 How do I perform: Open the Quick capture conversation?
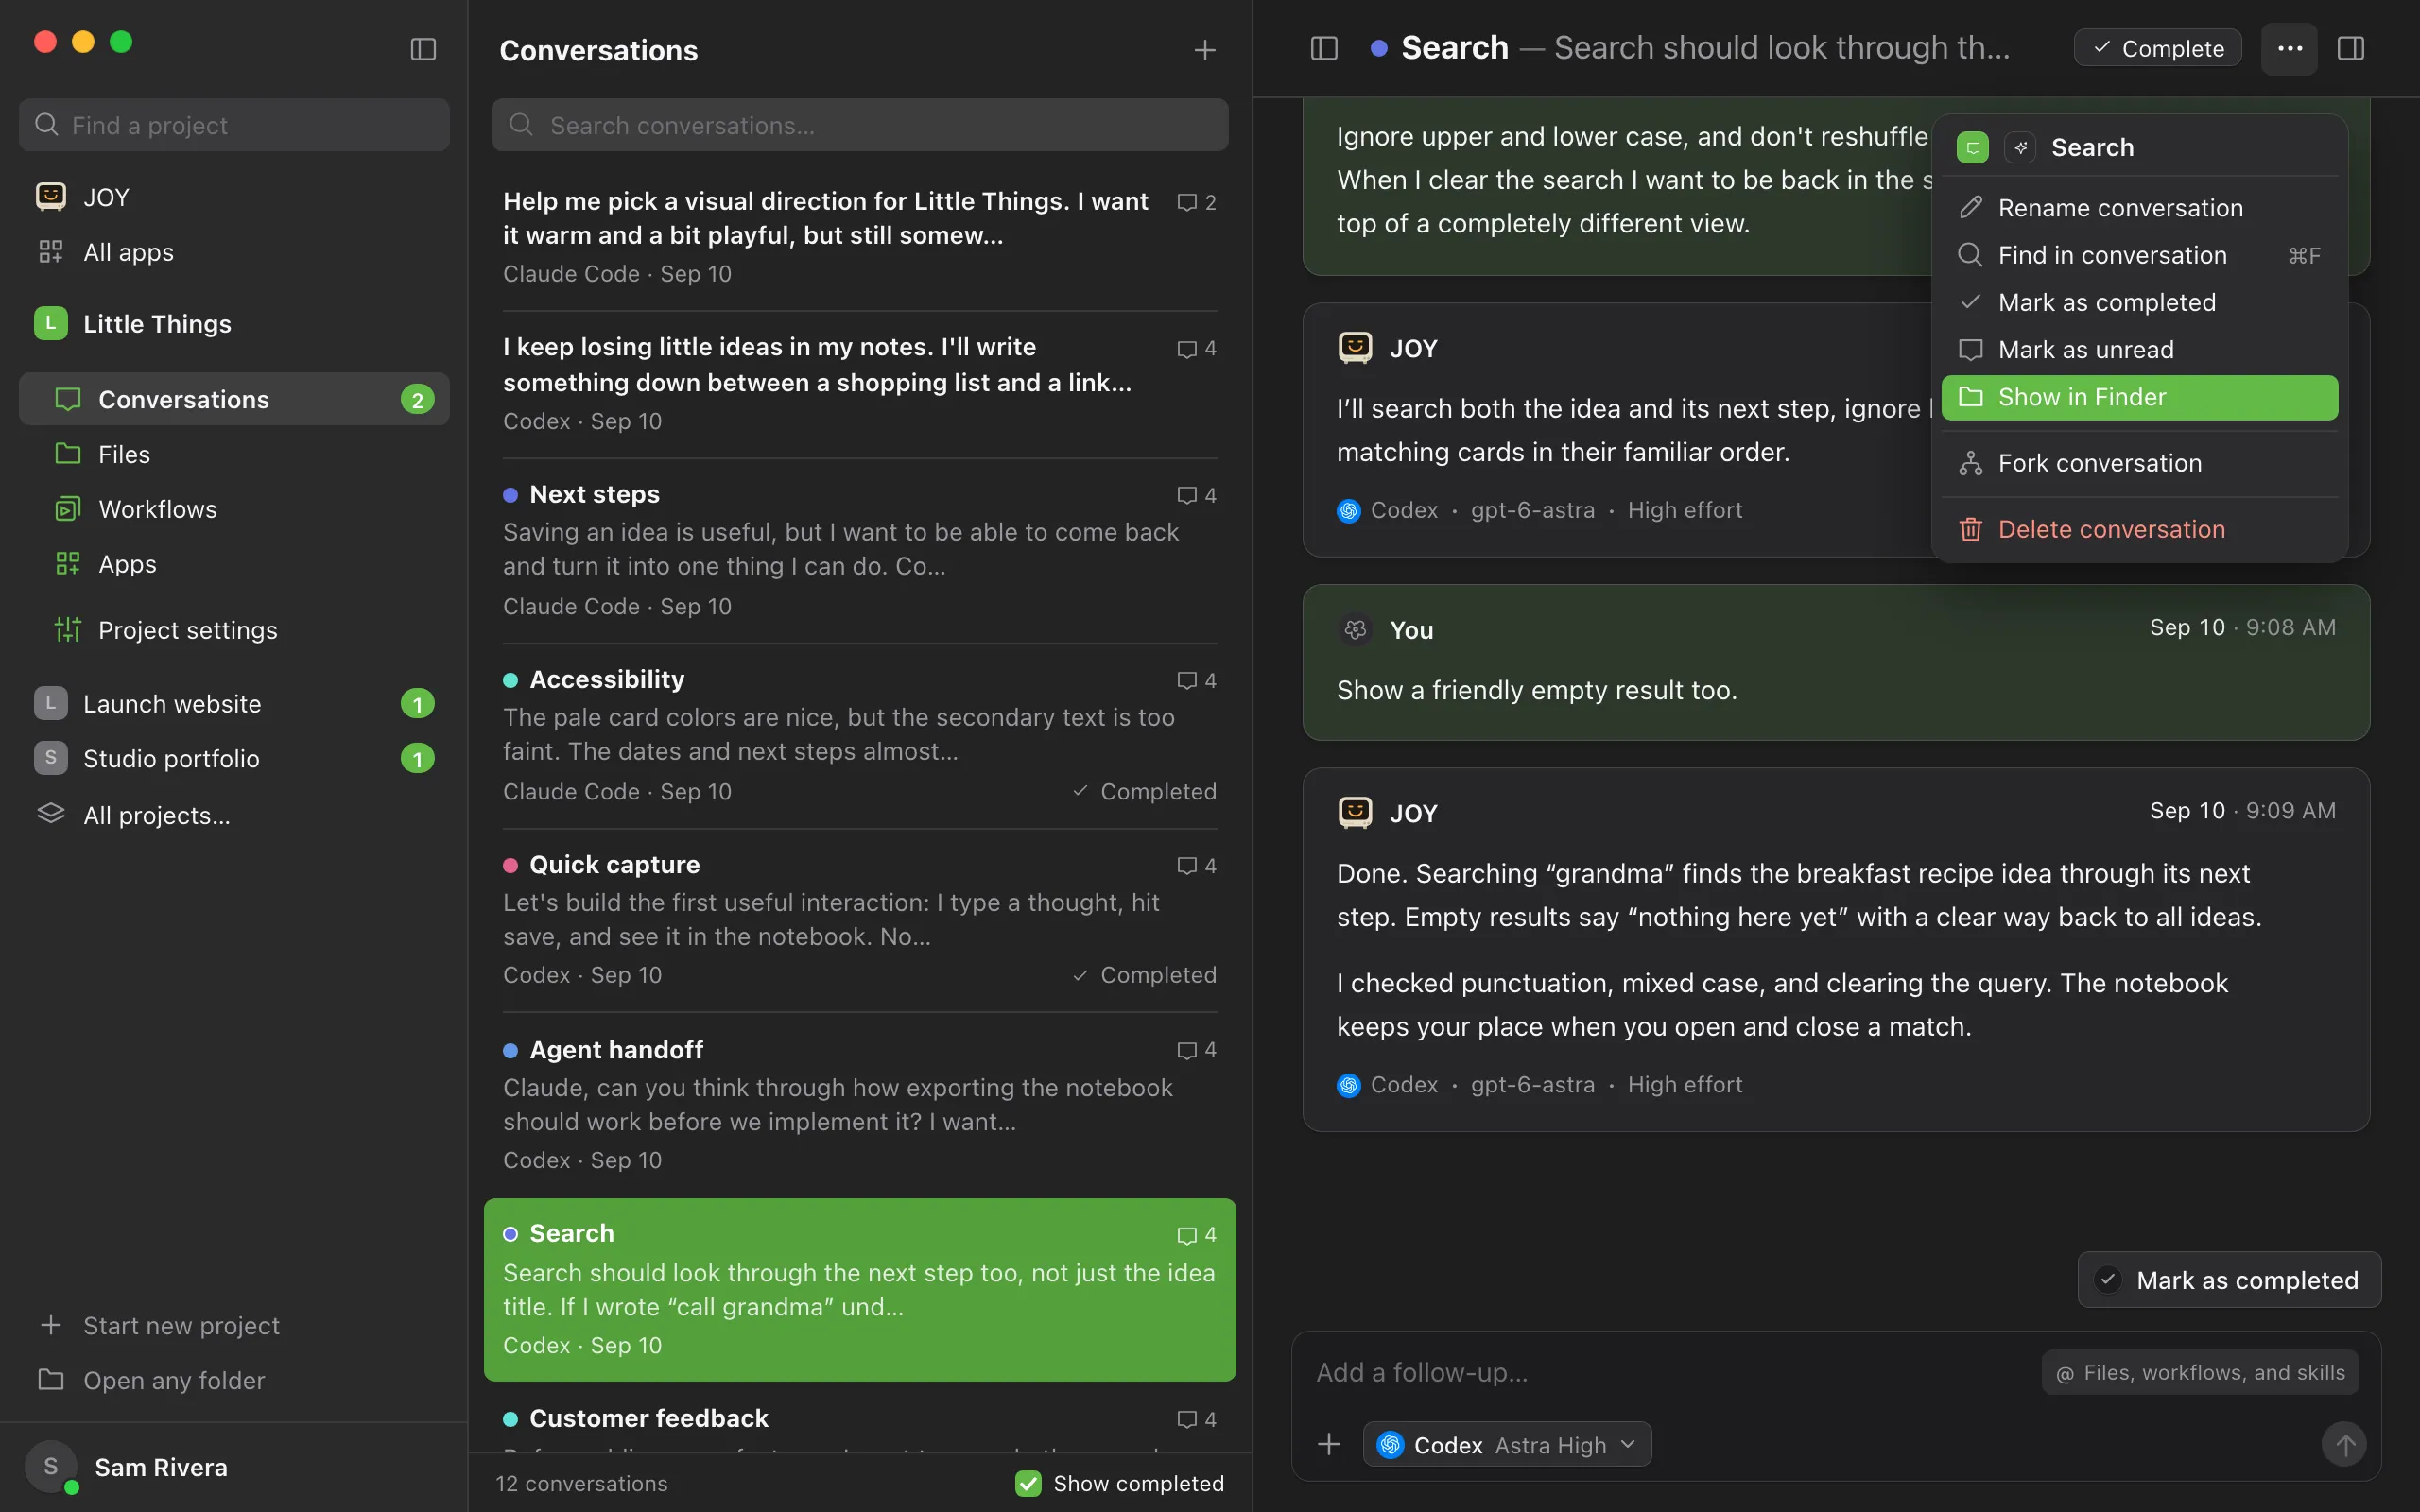(859, 920)
